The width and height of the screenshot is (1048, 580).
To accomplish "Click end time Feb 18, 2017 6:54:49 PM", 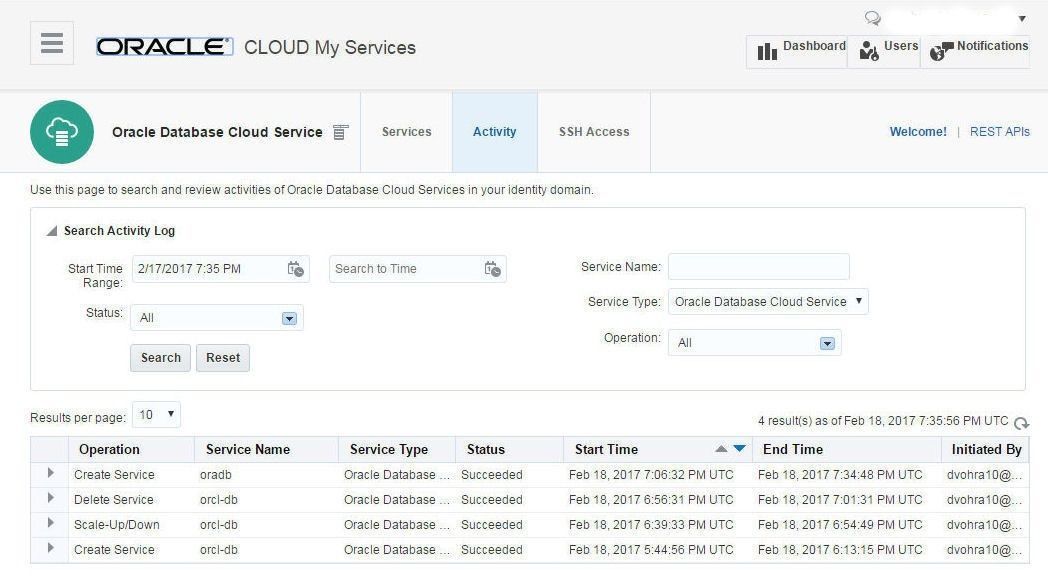I will click(x=840, y=525).
